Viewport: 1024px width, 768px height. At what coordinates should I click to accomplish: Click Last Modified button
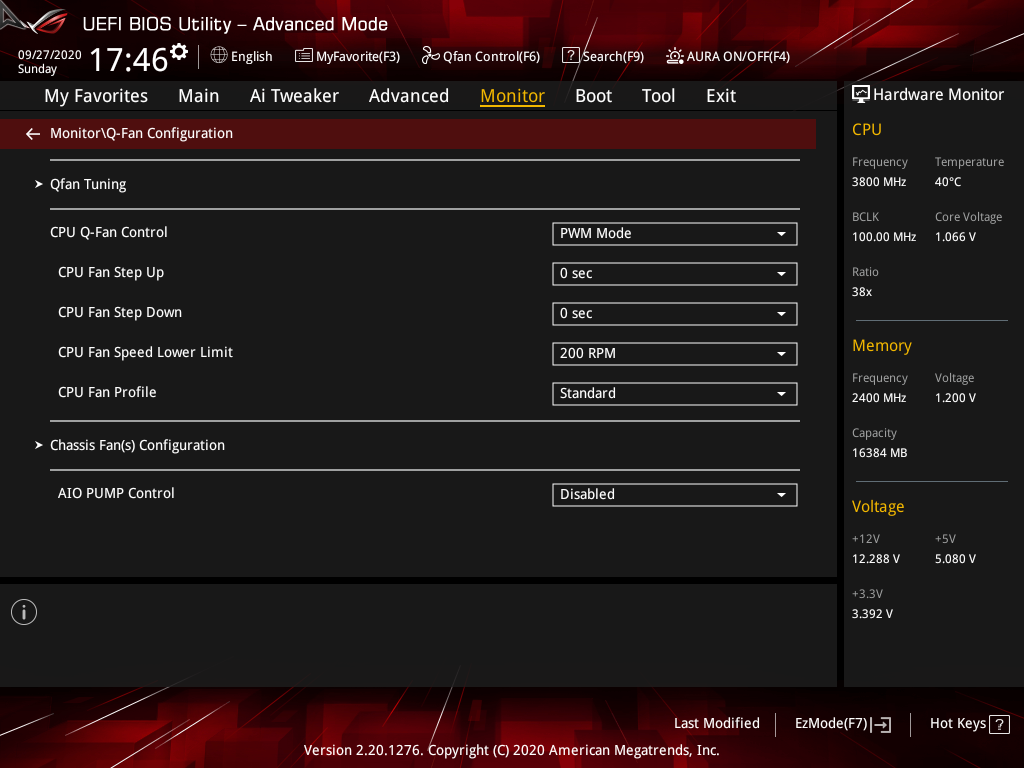pos(716,723)
